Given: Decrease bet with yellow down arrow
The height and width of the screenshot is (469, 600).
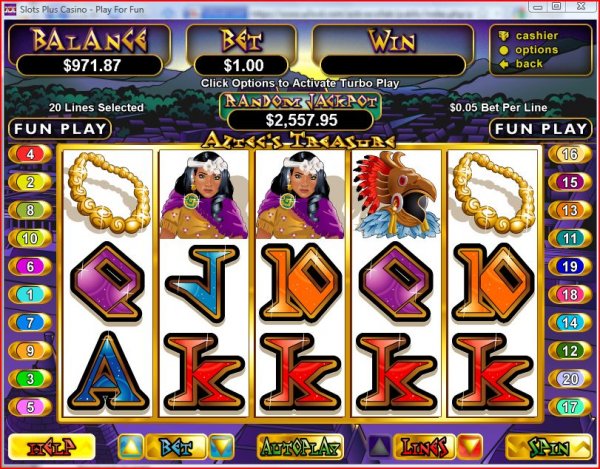Looking at the screenshot, I should [222, 447].
